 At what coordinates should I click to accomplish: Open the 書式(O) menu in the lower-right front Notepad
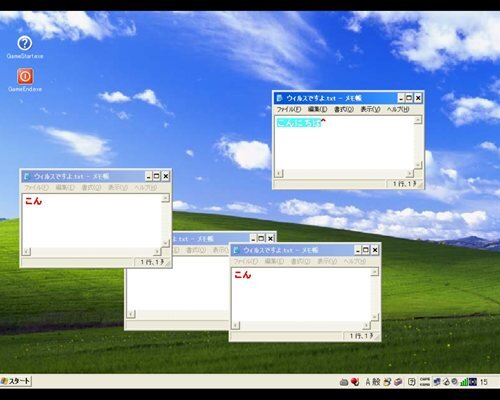pyautogui.click(x=301, y=261)
